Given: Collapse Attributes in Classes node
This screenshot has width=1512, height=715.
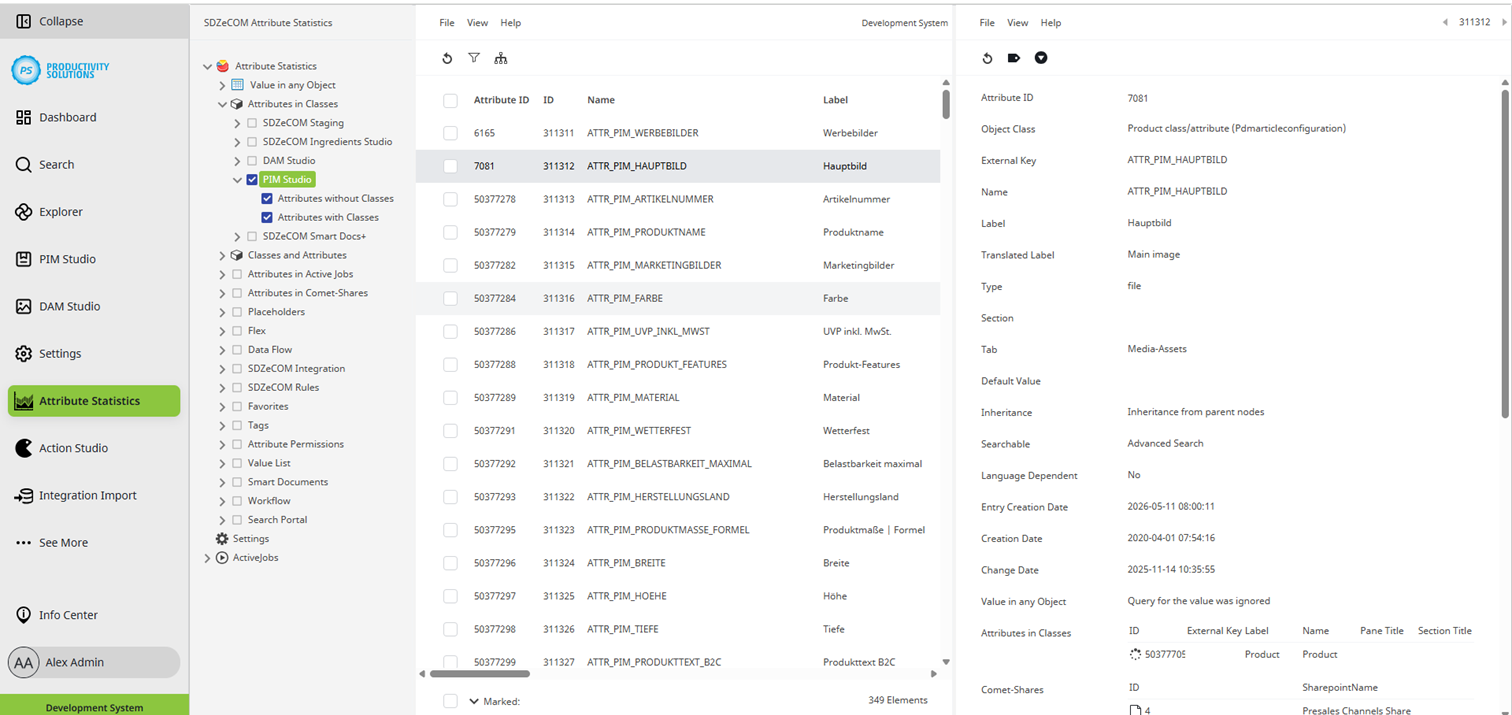Looking at the screenshot, I should click(222, 104).
